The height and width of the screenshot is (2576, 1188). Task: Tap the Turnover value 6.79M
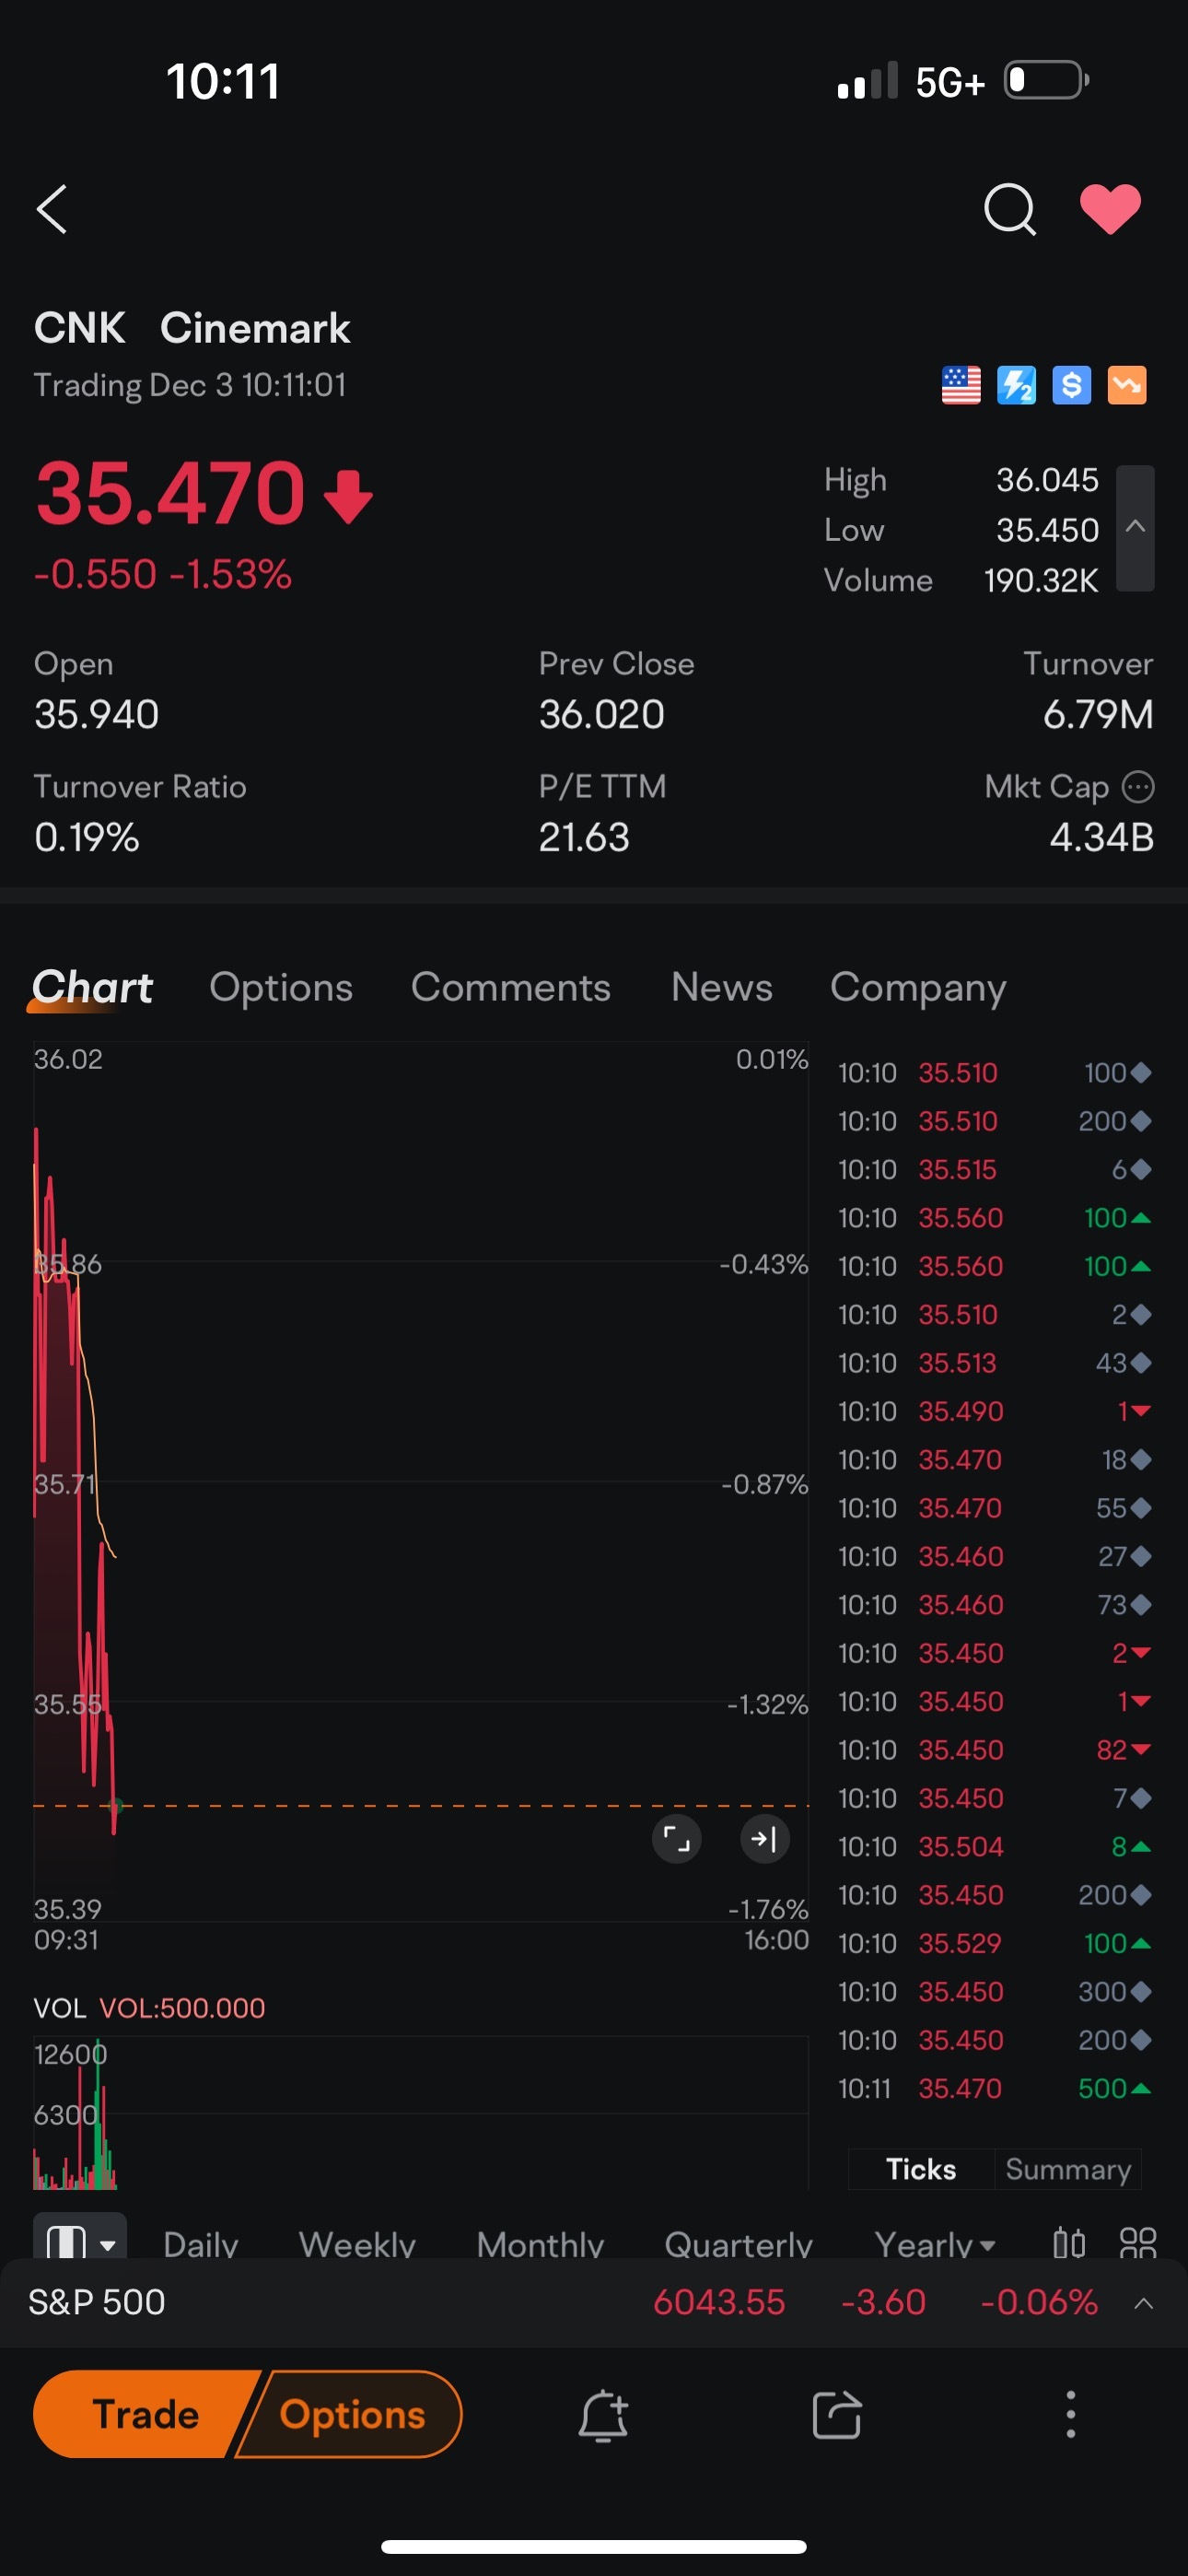1098,714
